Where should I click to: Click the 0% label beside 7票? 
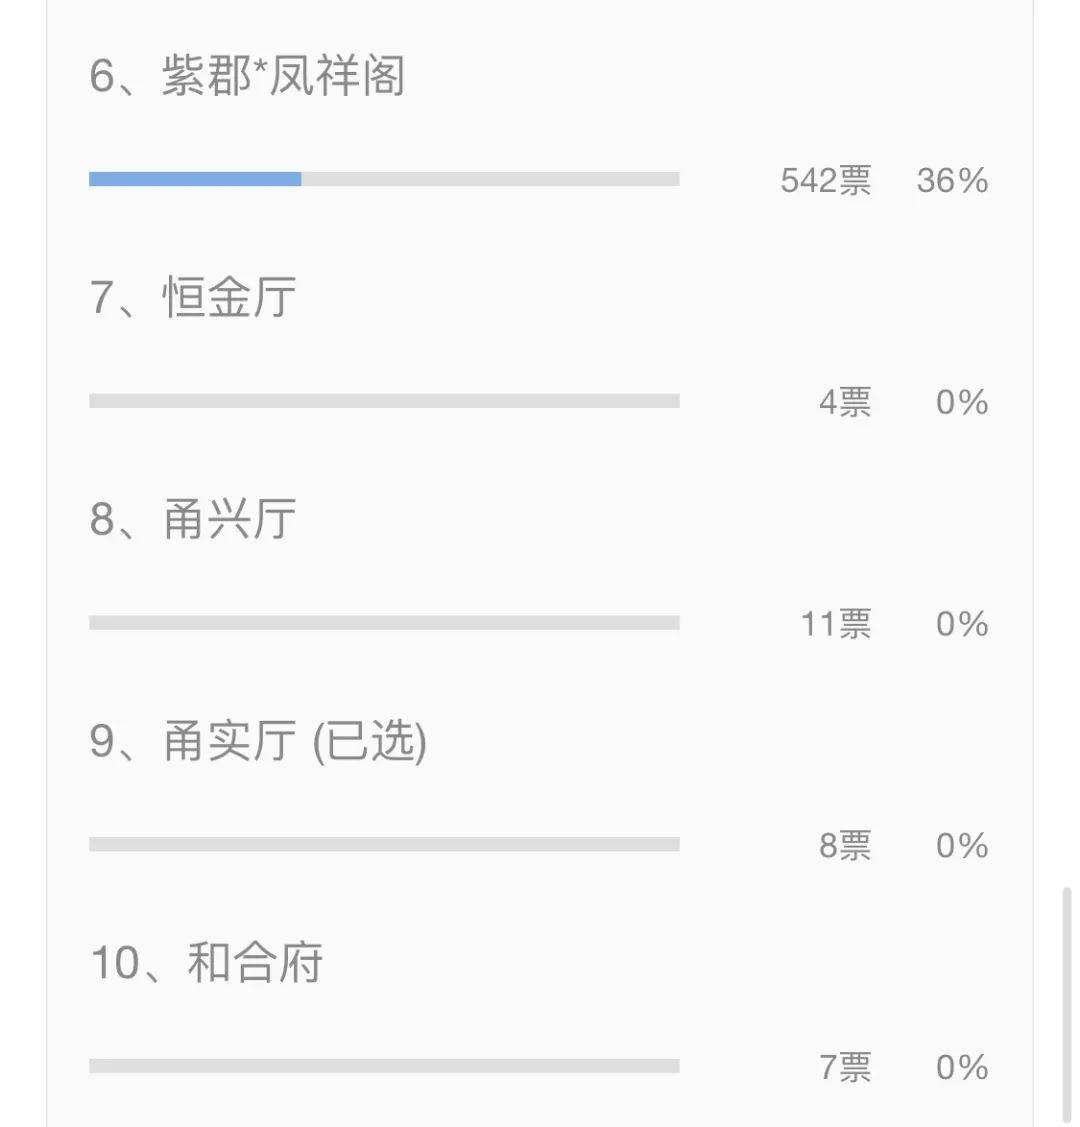click(961, 1067)
